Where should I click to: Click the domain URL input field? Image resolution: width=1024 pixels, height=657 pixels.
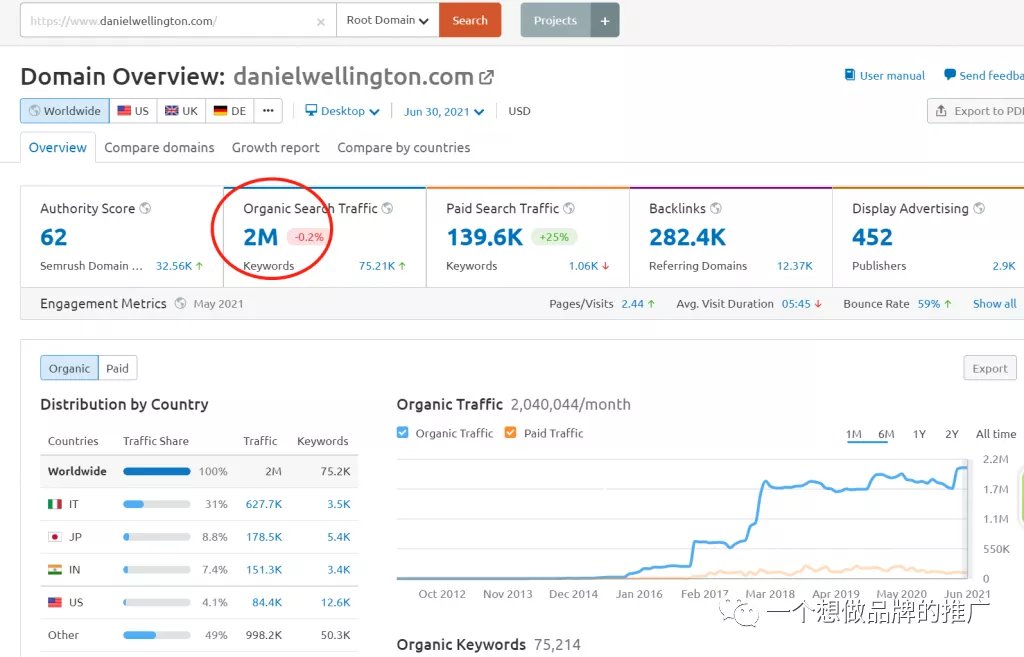pos(178,20)
